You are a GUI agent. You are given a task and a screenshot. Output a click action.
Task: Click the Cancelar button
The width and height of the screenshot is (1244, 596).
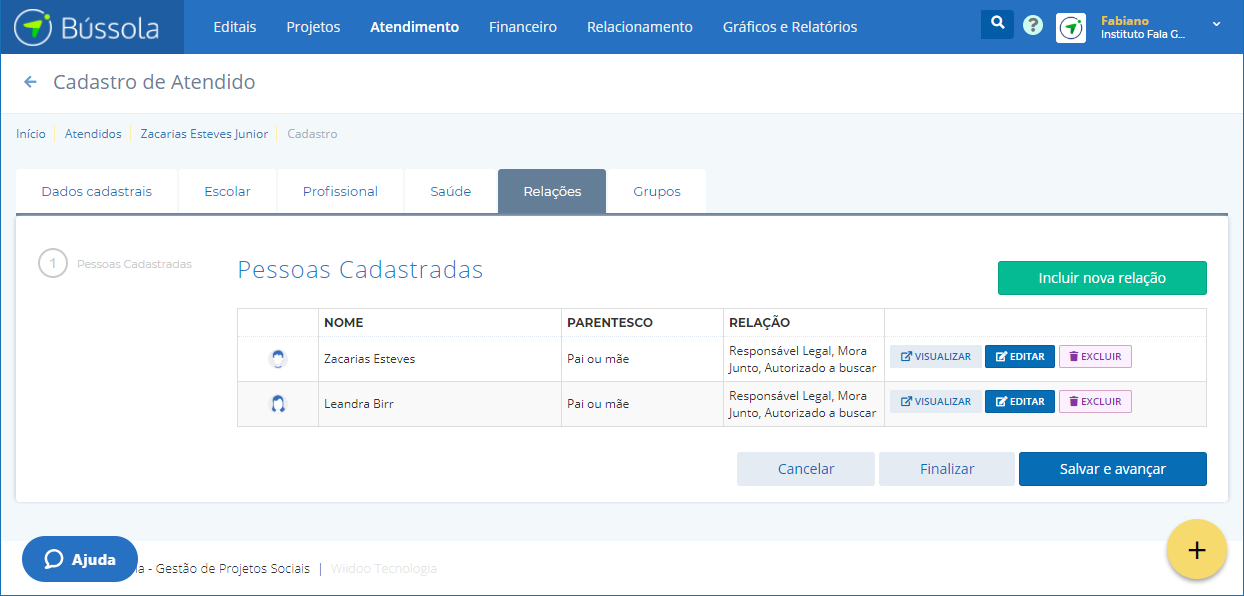point(806,469)
